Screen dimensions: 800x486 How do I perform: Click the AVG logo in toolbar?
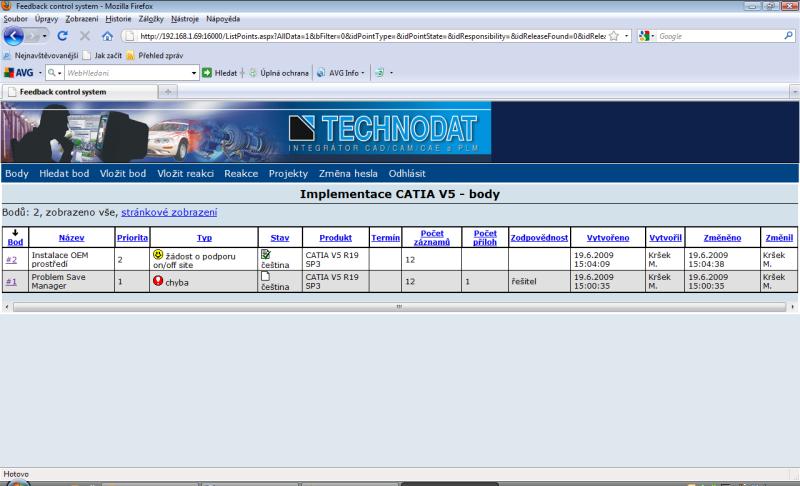pos(18,73)
